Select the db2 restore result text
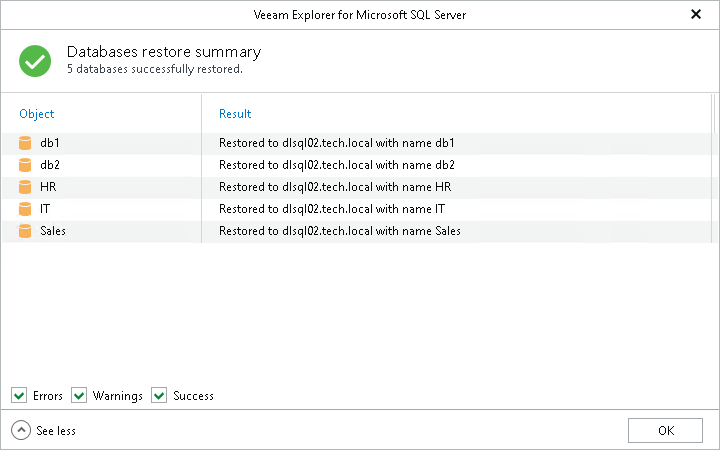 click(337, 165)
